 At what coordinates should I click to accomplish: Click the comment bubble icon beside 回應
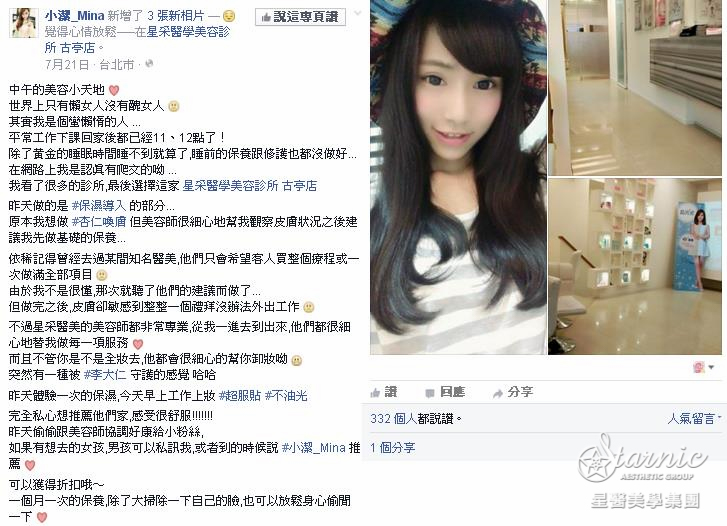pyautogui.click(x=430, y=393)
